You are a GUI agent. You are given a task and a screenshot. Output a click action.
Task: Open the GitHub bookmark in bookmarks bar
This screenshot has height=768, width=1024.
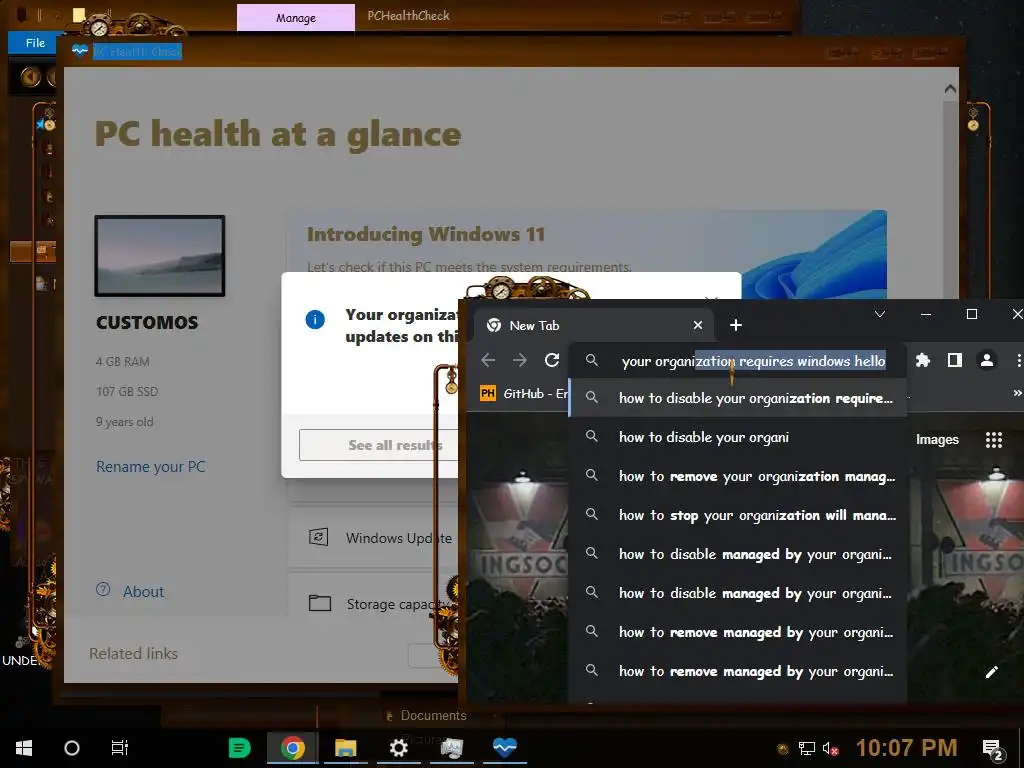pyautogui.click(x=524, y=393)
